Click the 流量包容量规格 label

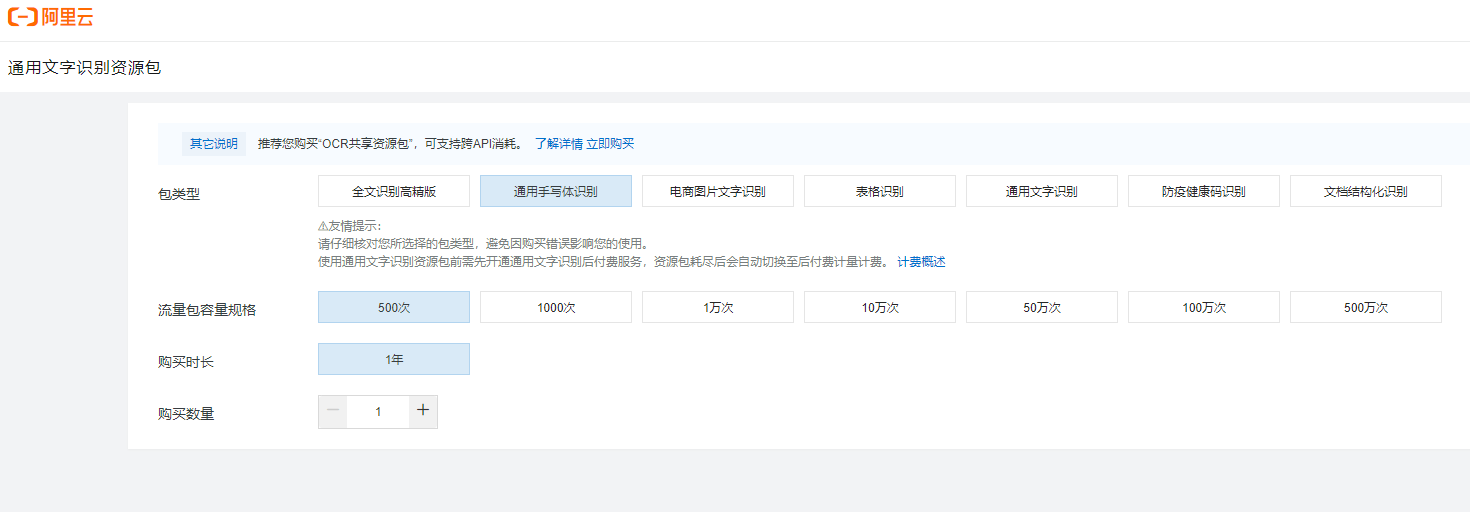207,310
